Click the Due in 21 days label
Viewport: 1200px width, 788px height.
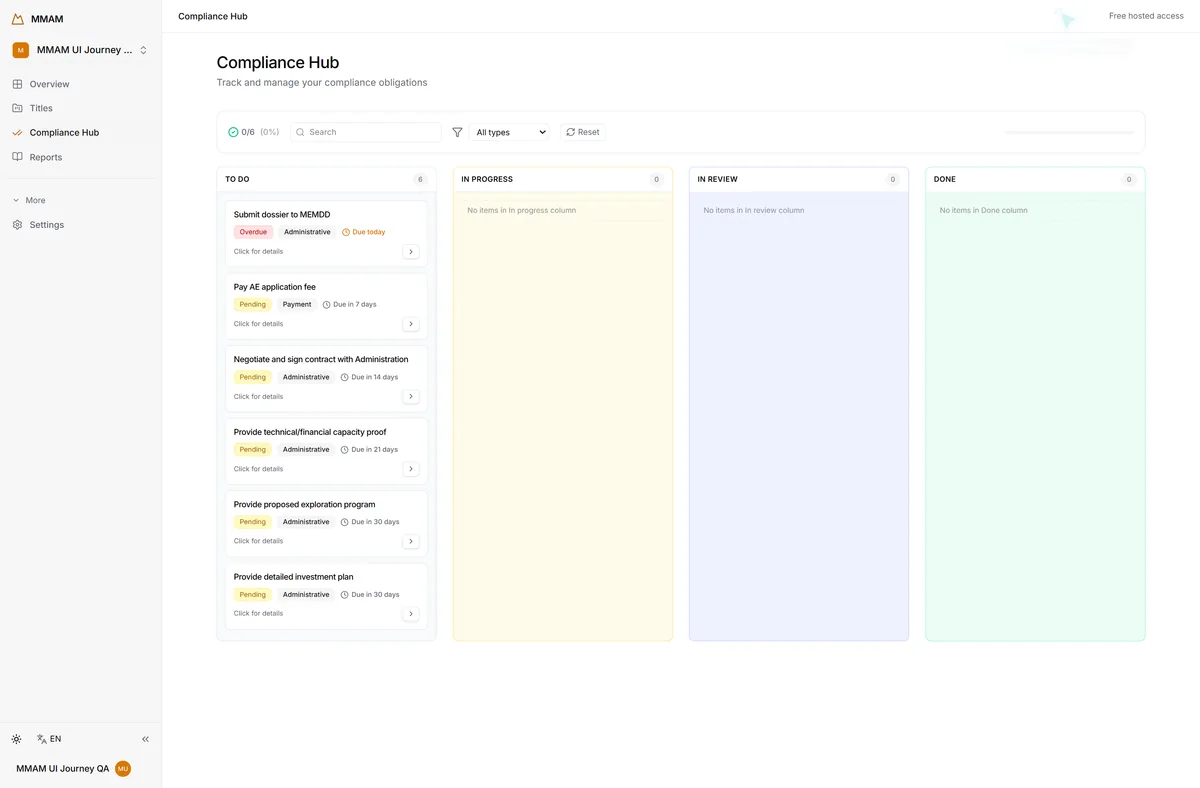point(369,449)
